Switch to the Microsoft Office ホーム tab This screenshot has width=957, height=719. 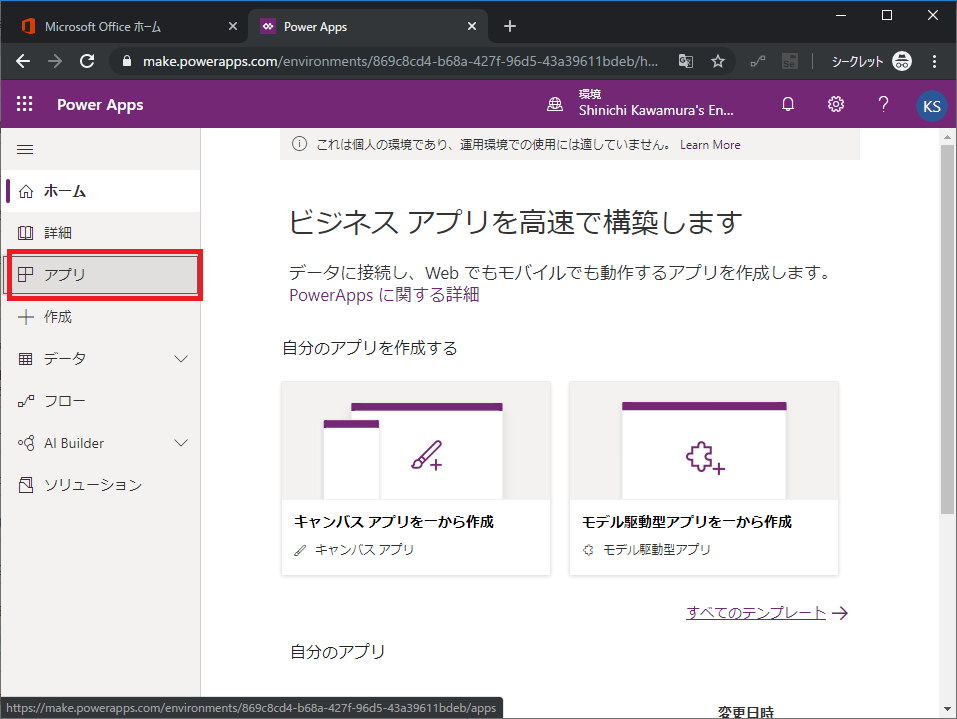[x=125, y=26]
